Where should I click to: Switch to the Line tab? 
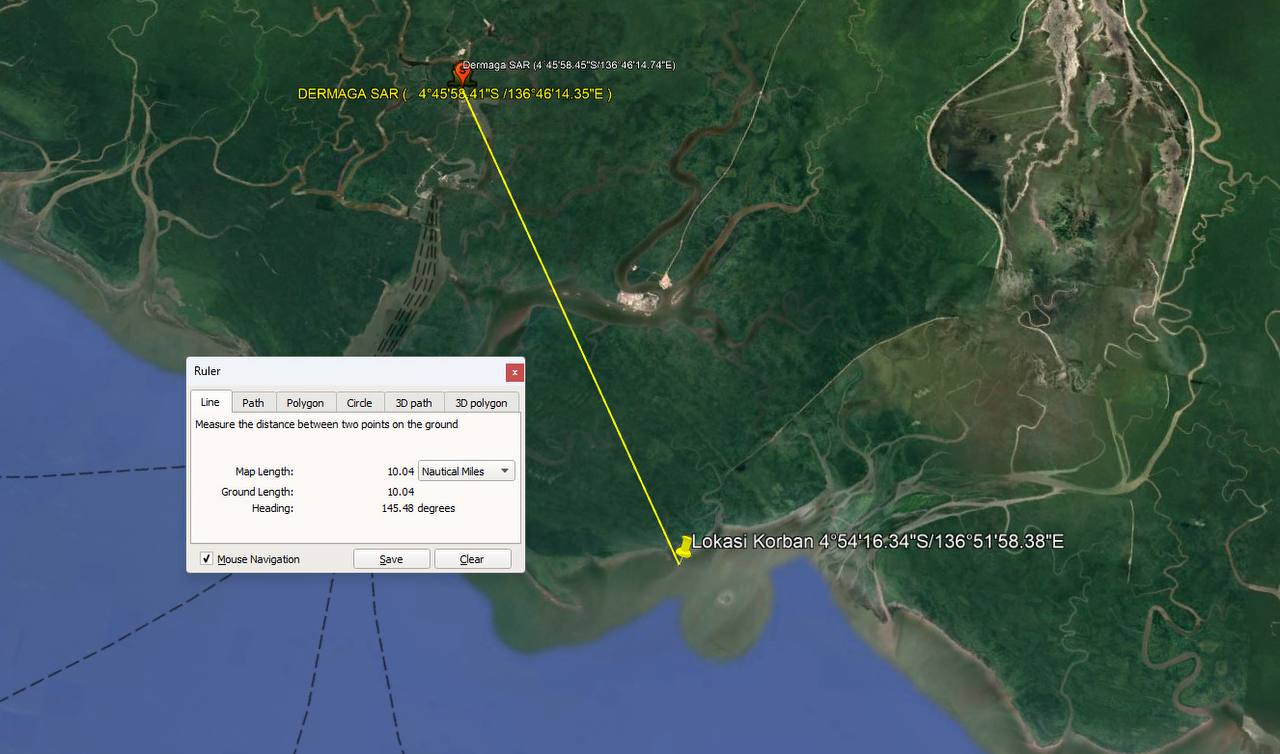coord(210,402)
